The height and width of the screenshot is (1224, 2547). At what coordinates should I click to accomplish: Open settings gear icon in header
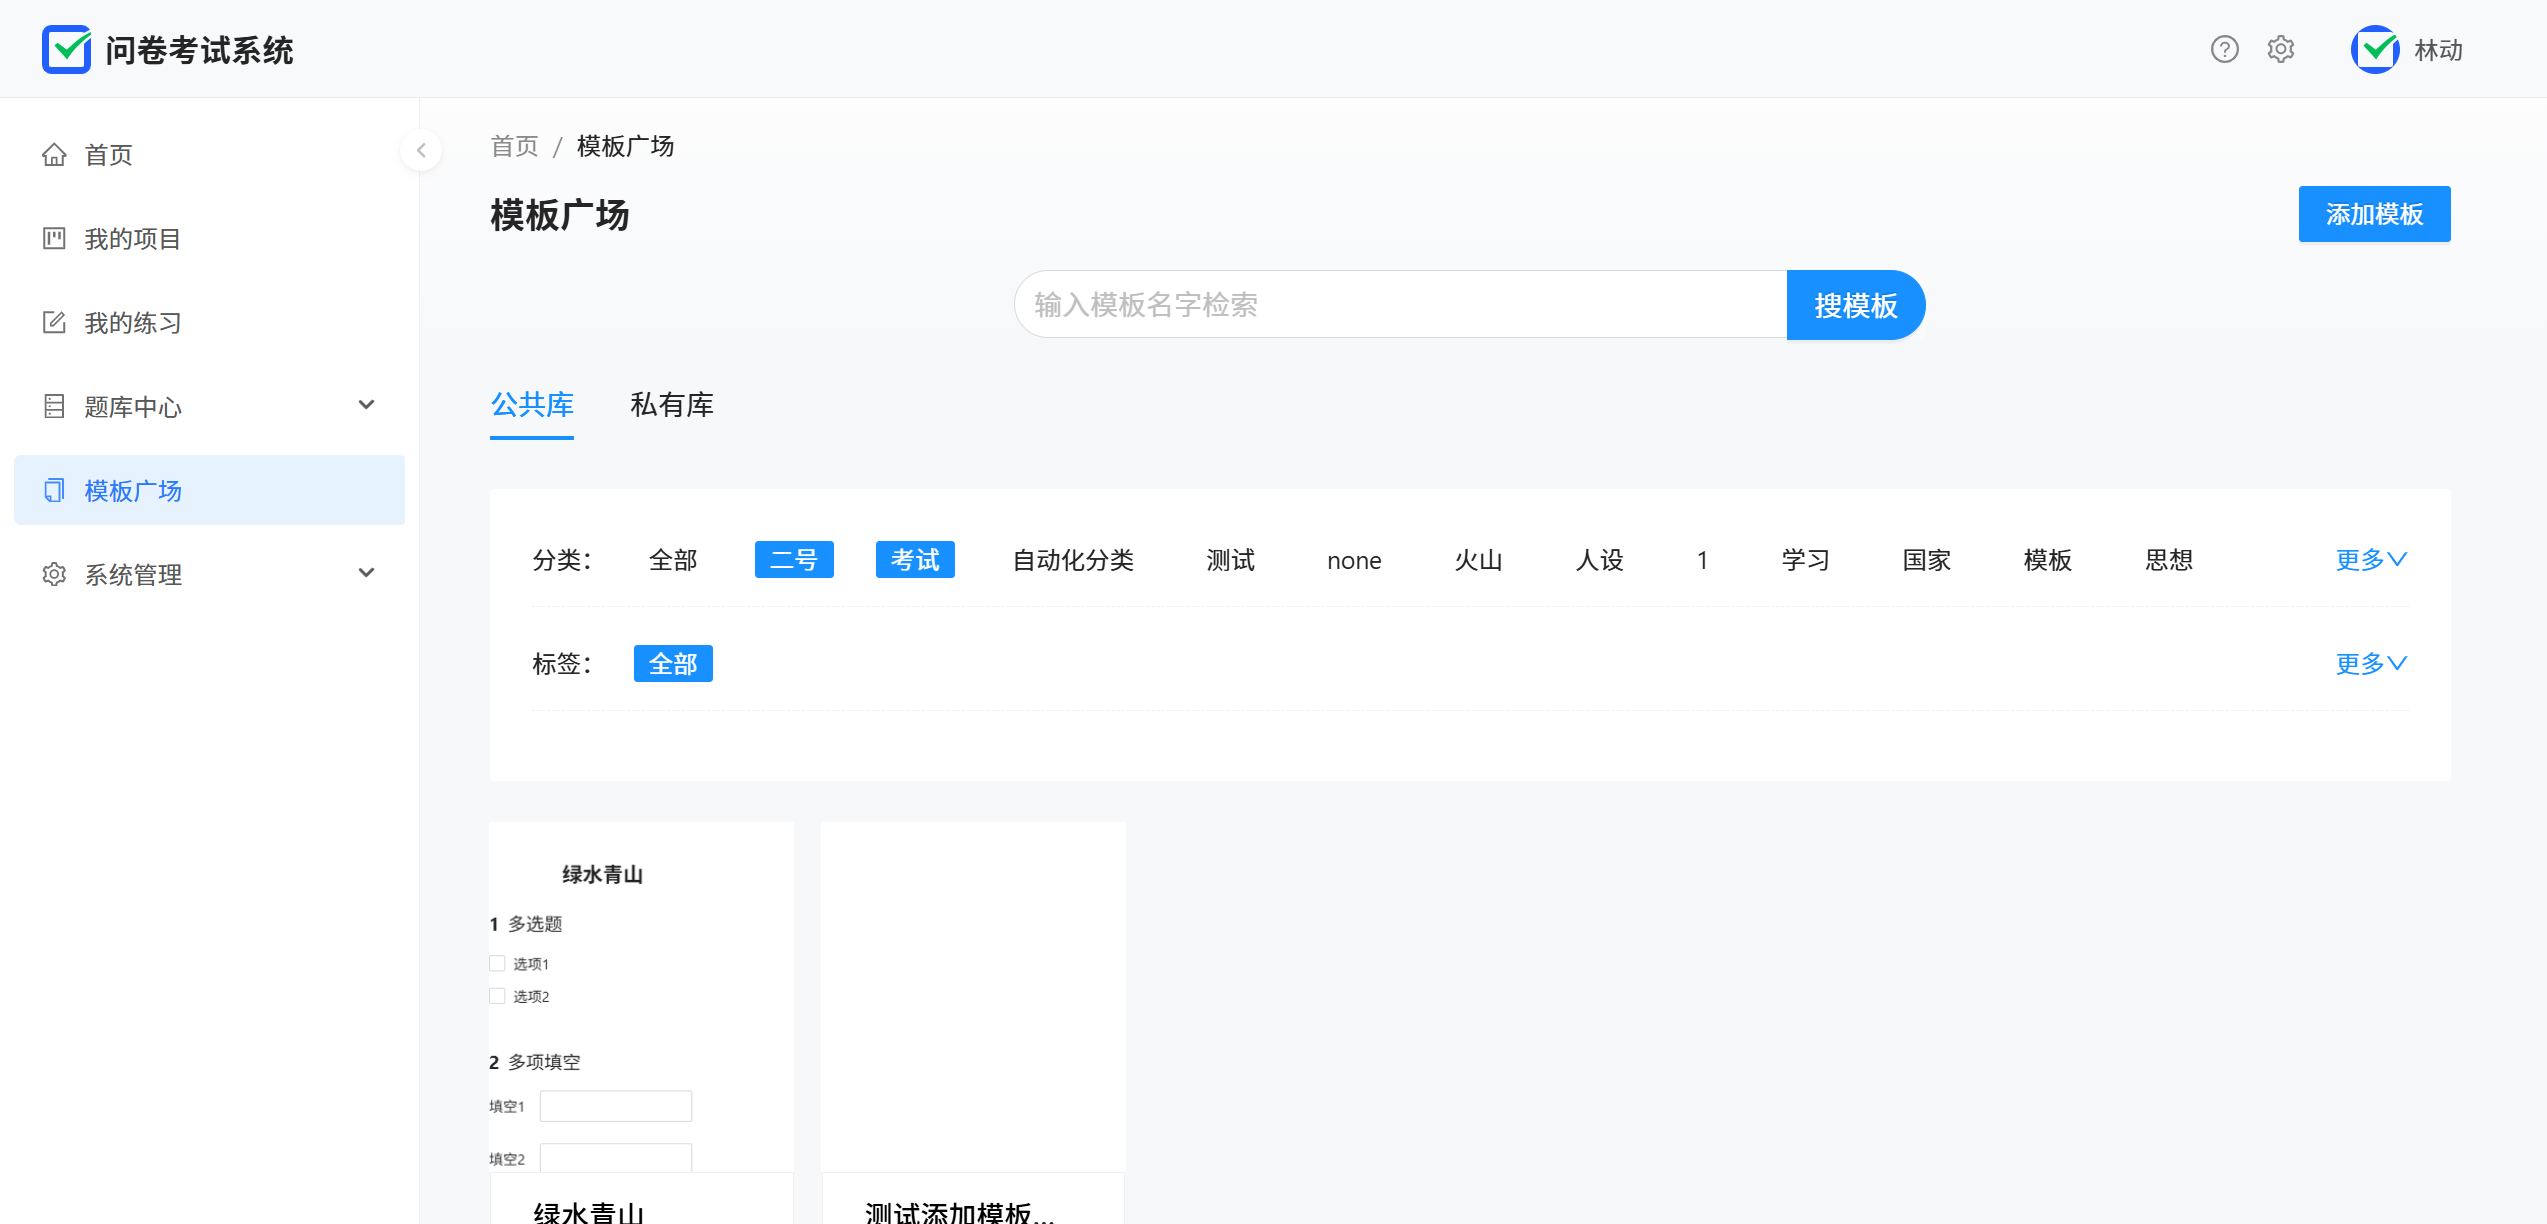tap(2280, 49)
